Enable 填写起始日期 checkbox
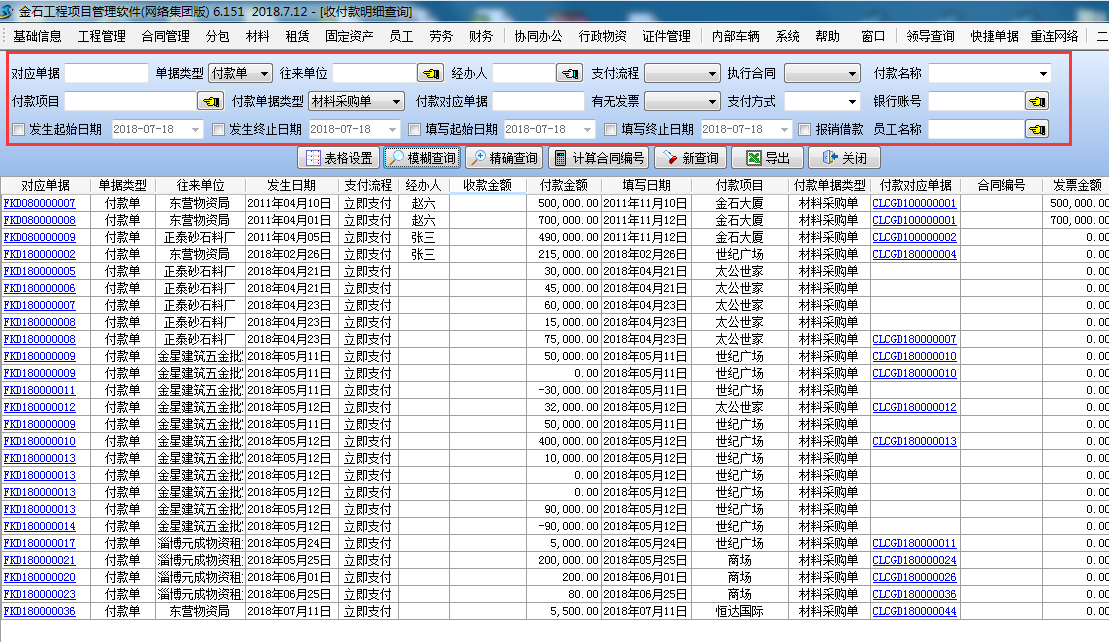This screenshot has width=1109, height=642. click(x=415, y=129)
